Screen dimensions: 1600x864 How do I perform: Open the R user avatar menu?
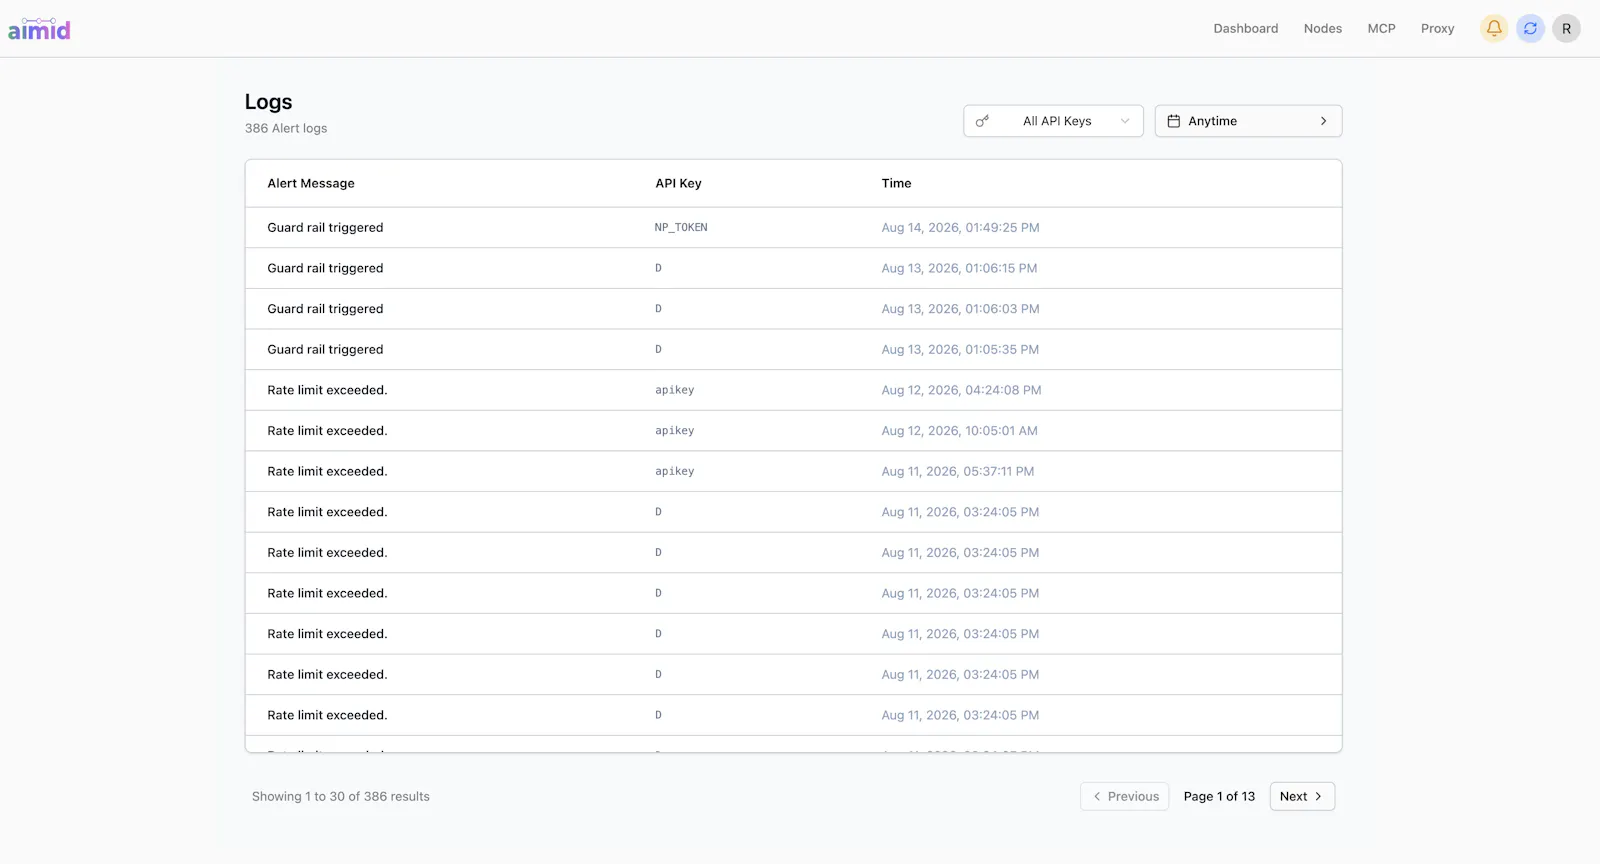click(x=1566, y=28)
